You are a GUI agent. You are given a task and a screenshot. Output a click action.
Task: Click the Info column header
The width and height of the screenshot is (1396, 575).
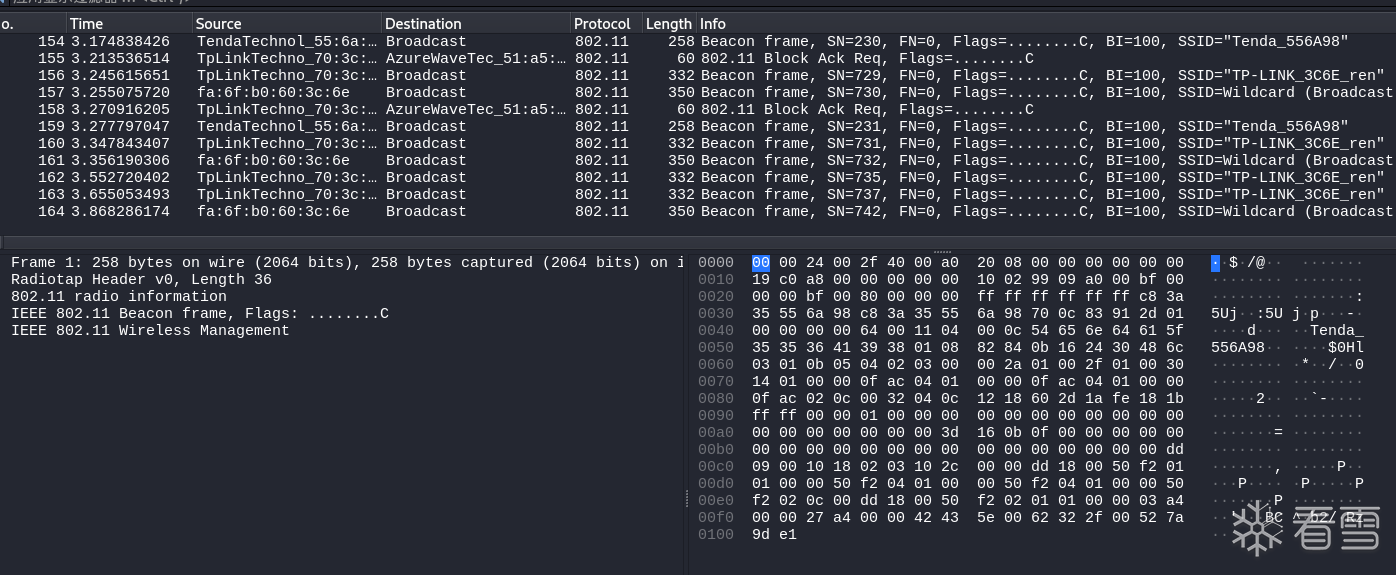(x=713, y=23)
